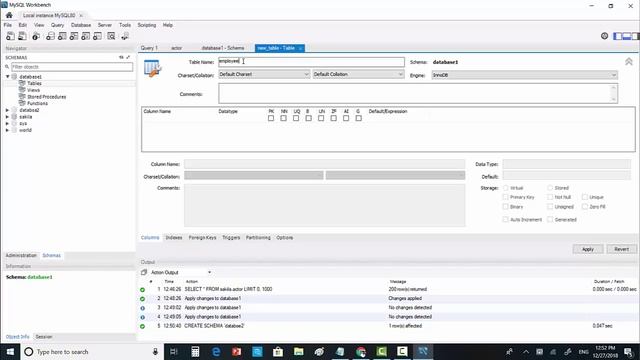Select Stored Procedures under database1
This screenshot has width=640, height=360.
point(47,97)
